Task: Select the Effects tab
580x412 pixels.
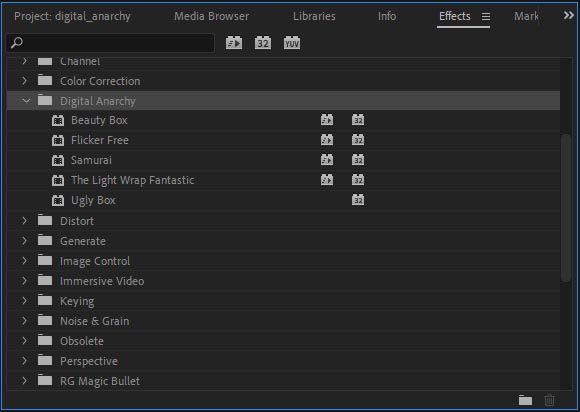Action: click(455, 16)
